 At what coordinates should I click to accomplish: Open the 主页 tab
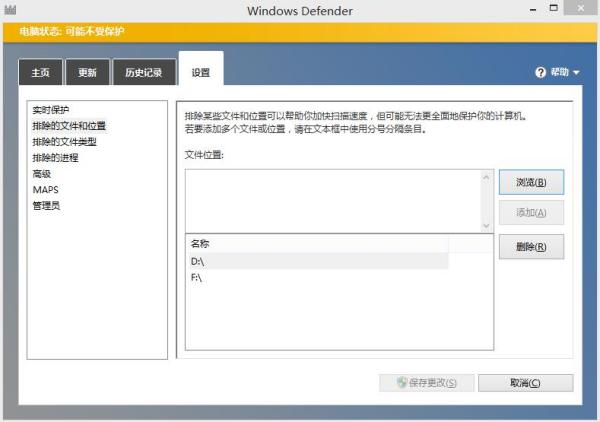point(40,72)
